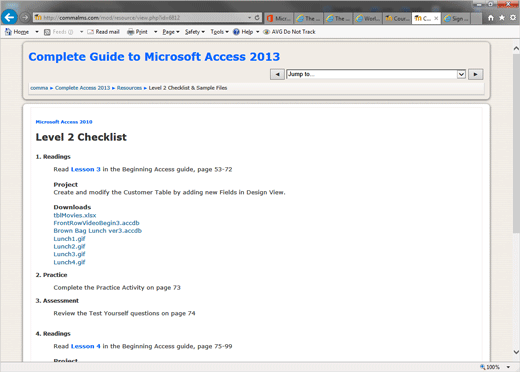The image size is (520, 372).
Task: Expand the Help dropdown arrow
Action: tap(258, 32)
